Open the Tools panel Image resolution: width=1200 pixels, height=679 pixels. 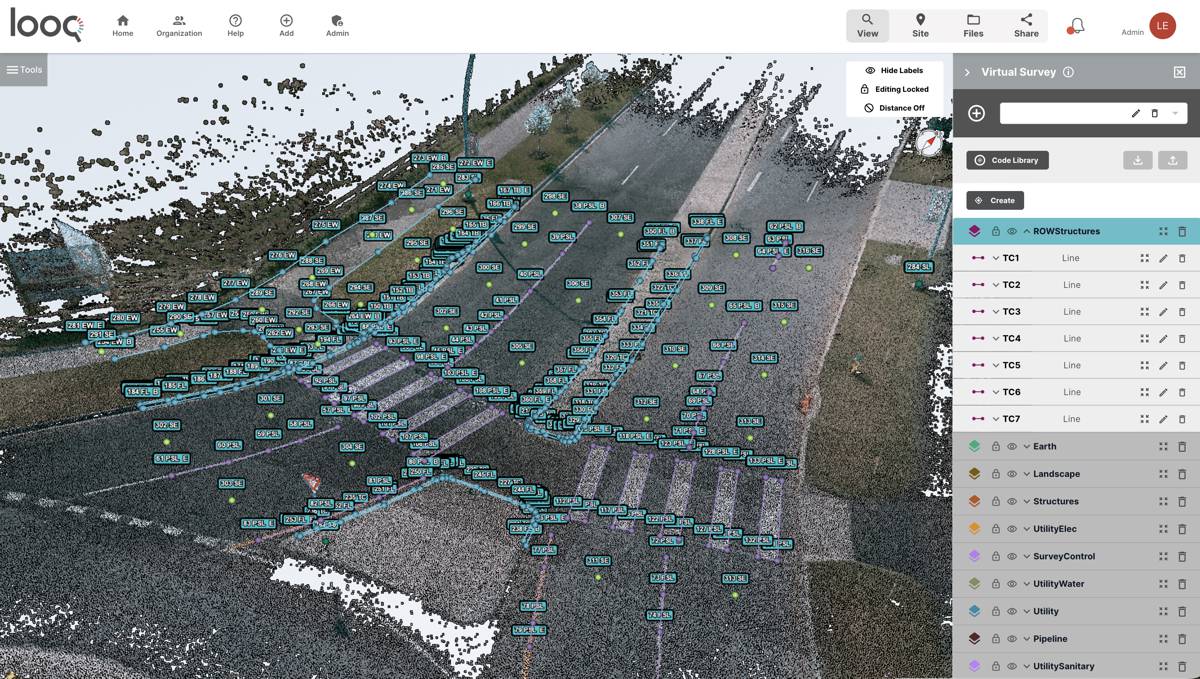point(23,69)
